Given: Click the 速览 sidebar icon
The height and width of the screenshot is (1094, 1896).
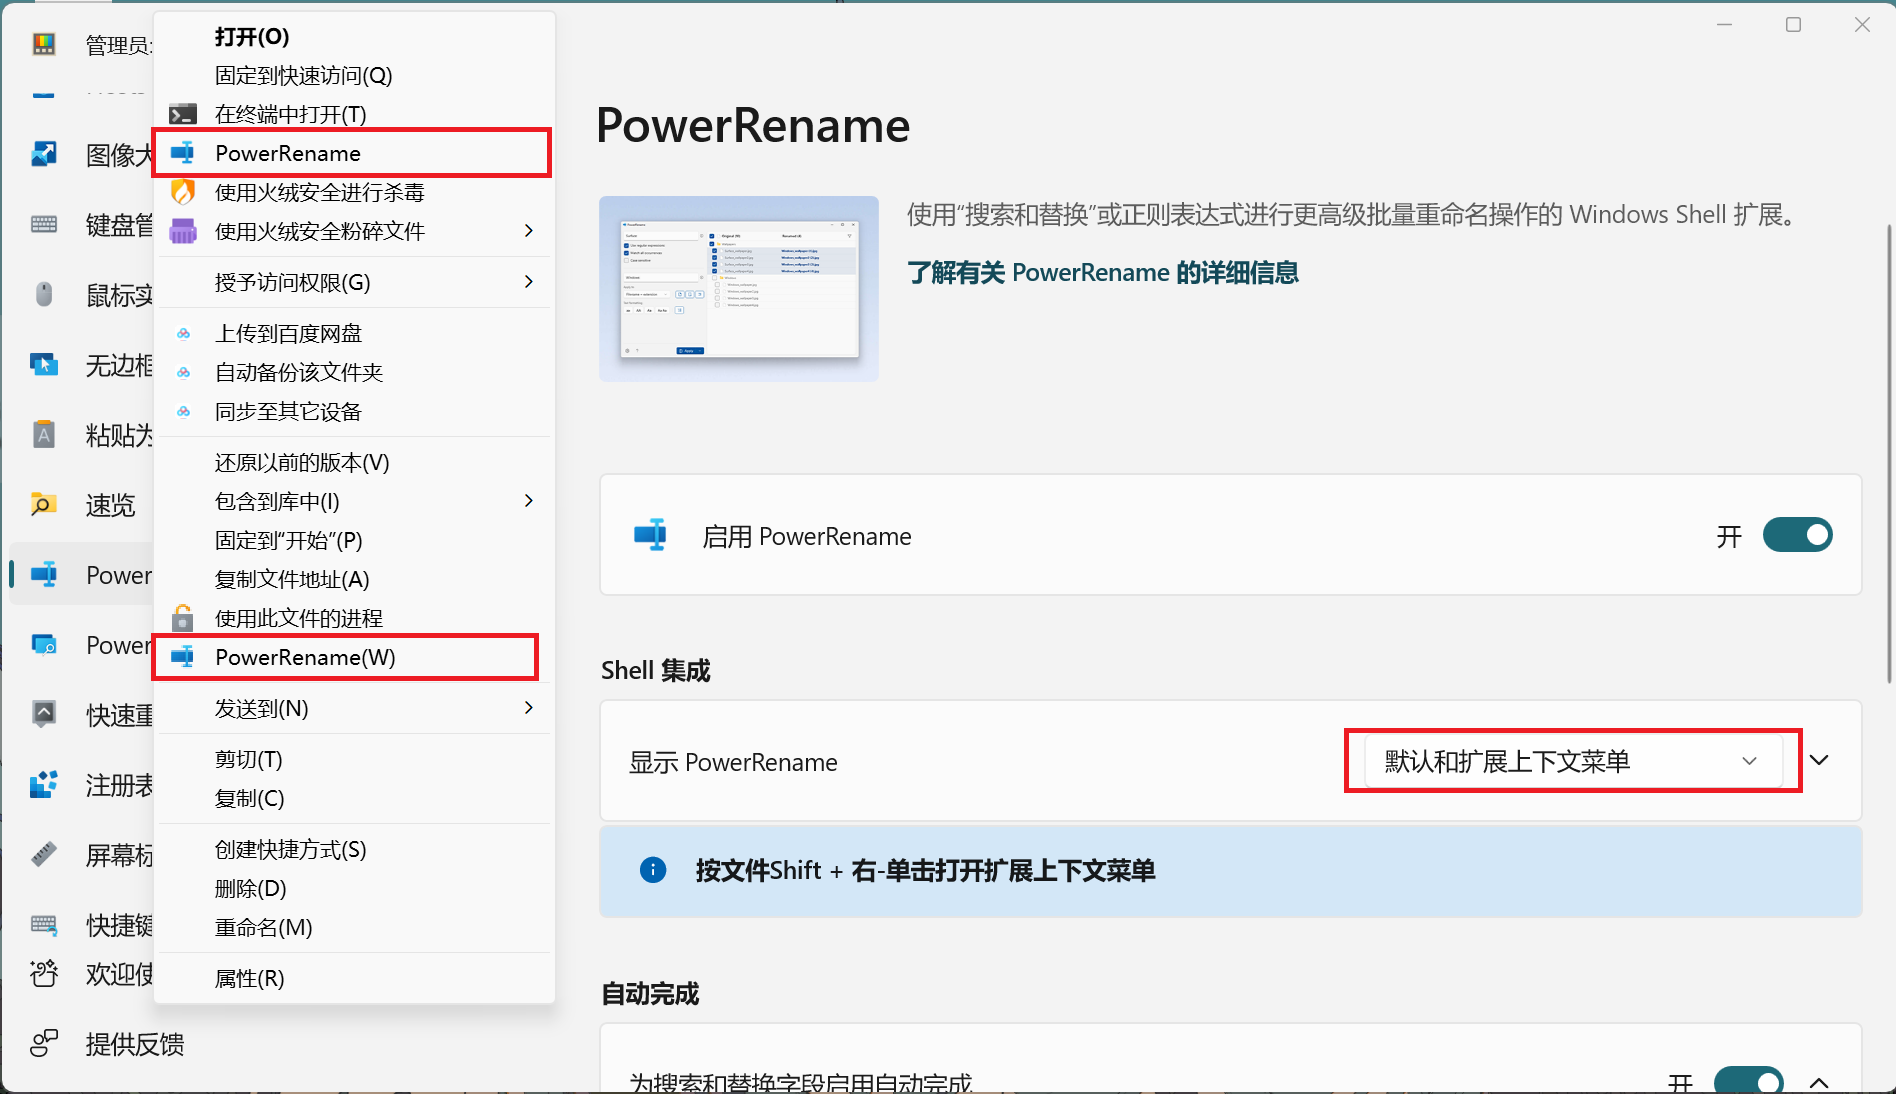Looking at the screenshot, I should 43,505.
